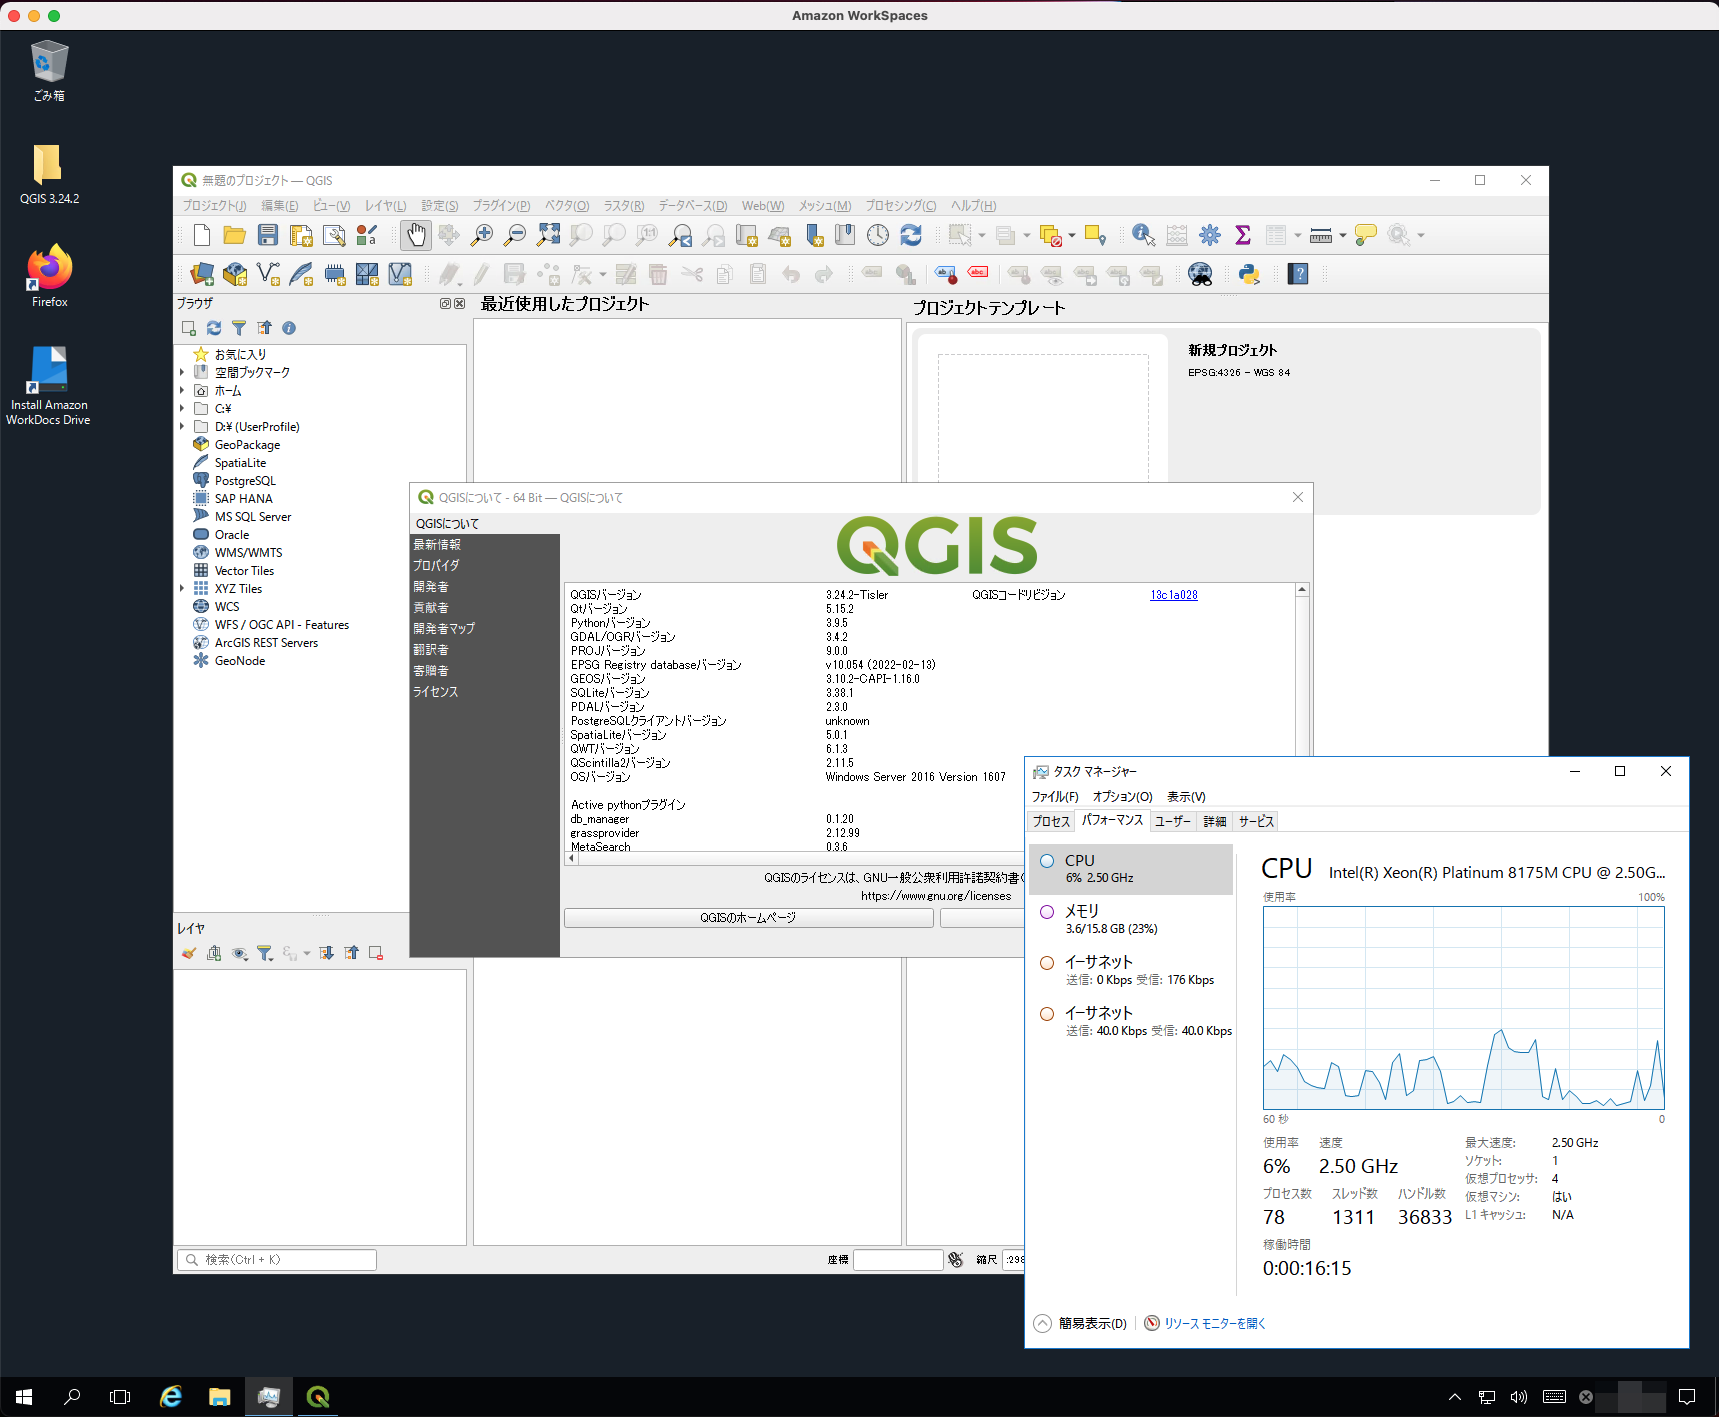The width and height of the screenshot is (1719, 1417).
Task: Open the Python console
Action: (x=1249, y=274)
